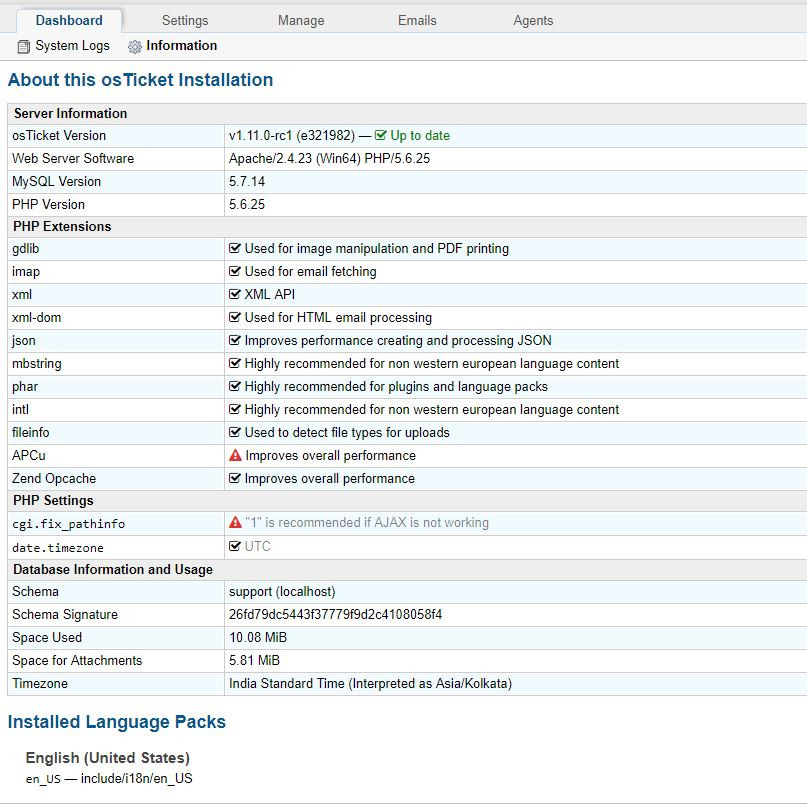Screen dimensions: 807x804
Task: Click 'Improves performance creating and processing JSON'
Action: [x=398, y=341]
